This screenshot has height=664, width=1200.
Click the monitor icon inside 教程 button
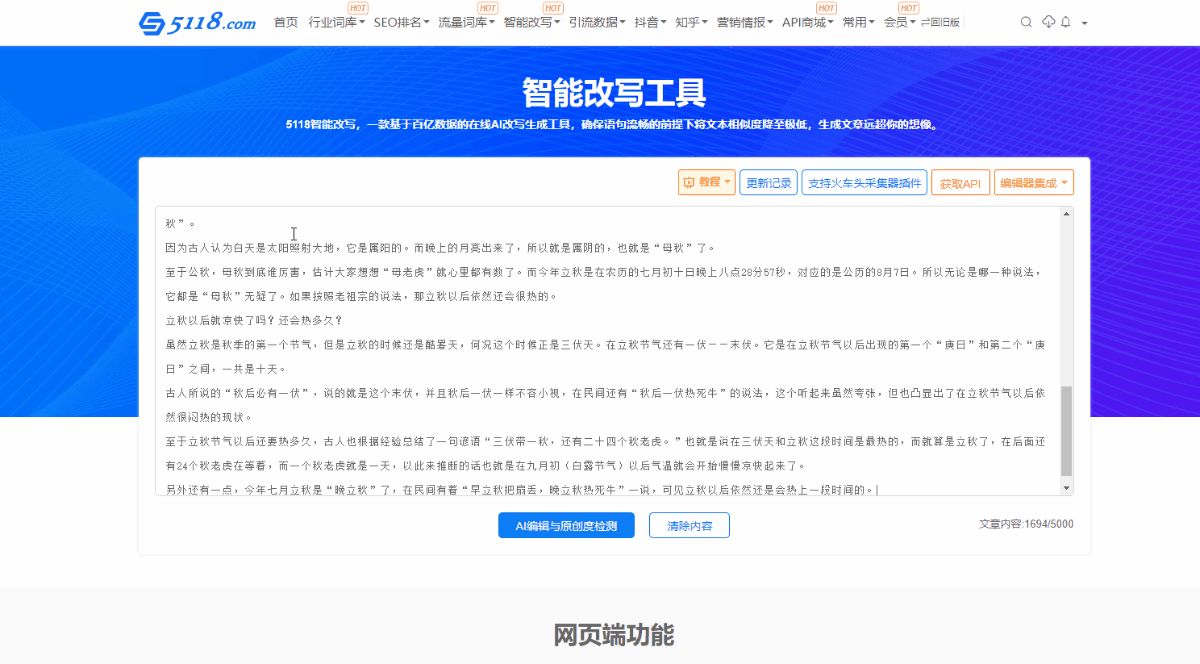point(688,182)
